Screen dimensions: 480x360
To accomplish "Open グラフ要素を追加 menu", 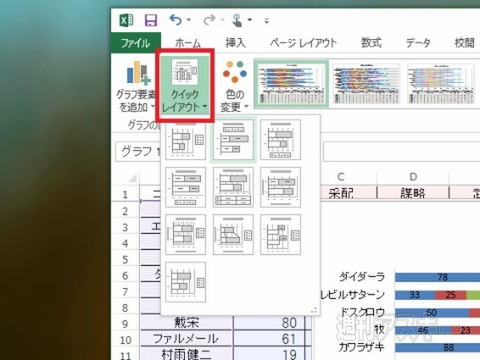I will point(136,87).
